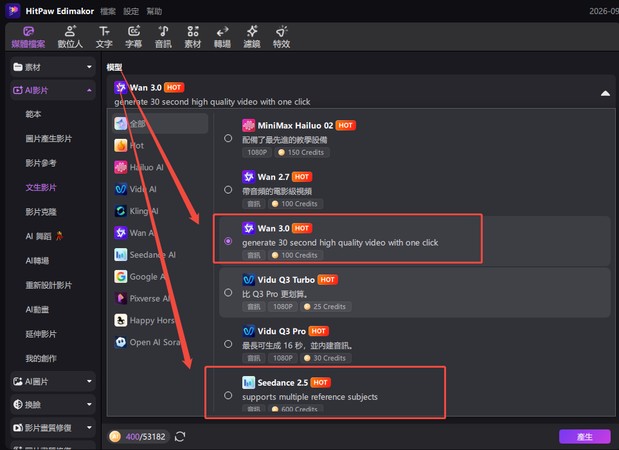Image resolution: width=619 pixels, height=450 pixels.
Task: Filter models by Kling AI
Action: [160, 211]
